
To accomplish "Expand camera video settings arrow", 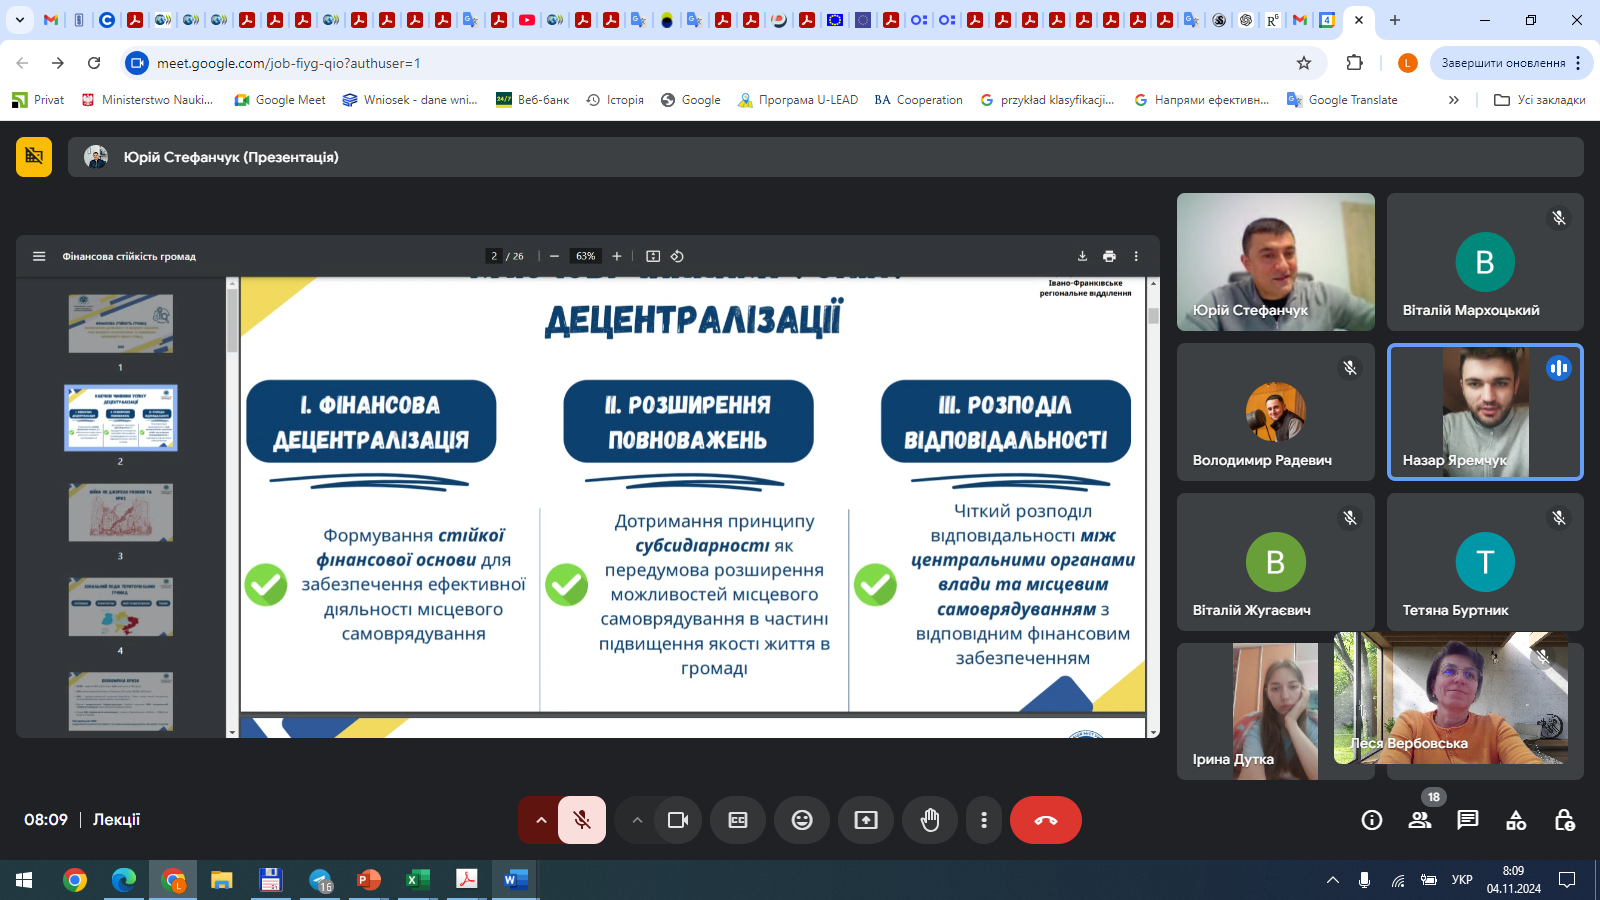I will click(637, 820).
